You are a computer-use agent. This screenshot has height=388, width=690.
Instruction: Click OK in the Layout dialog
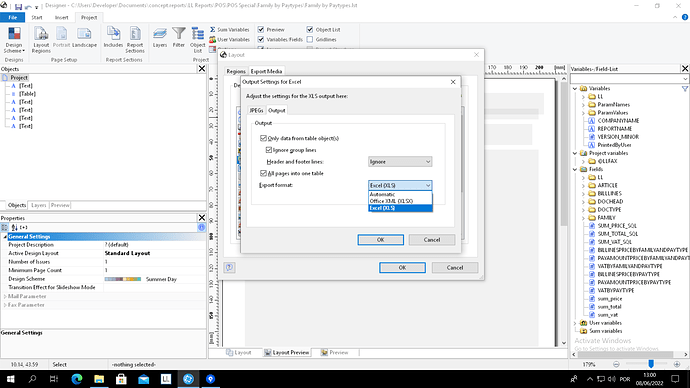click(x=402, y=267)
